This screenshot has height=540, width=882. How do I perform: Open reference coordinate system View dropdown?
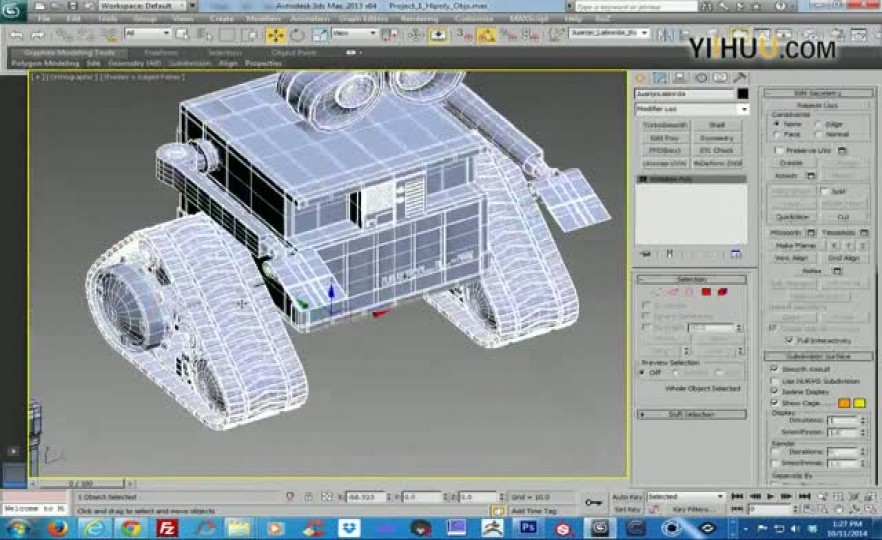pos(354,34)
